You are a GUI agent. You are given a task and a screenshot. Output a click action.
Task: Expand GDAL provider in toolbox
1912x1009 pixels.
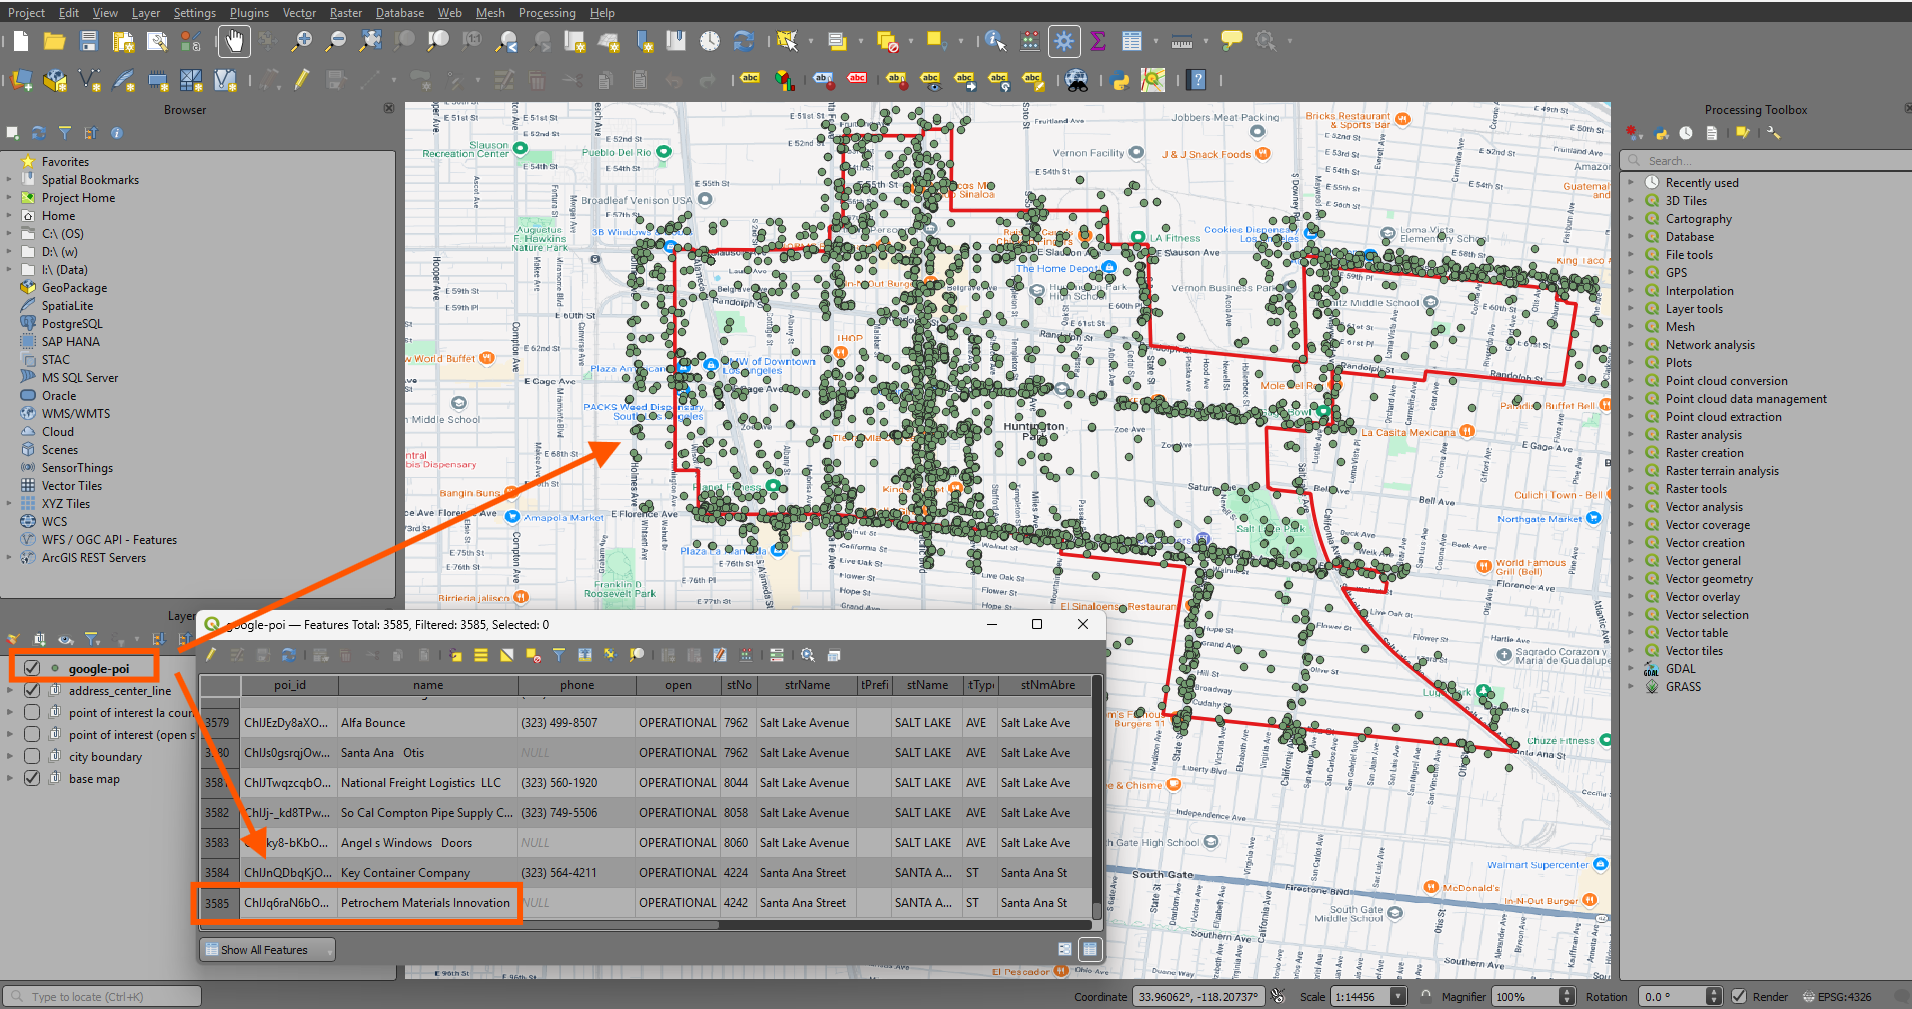tap(1631, 669)
